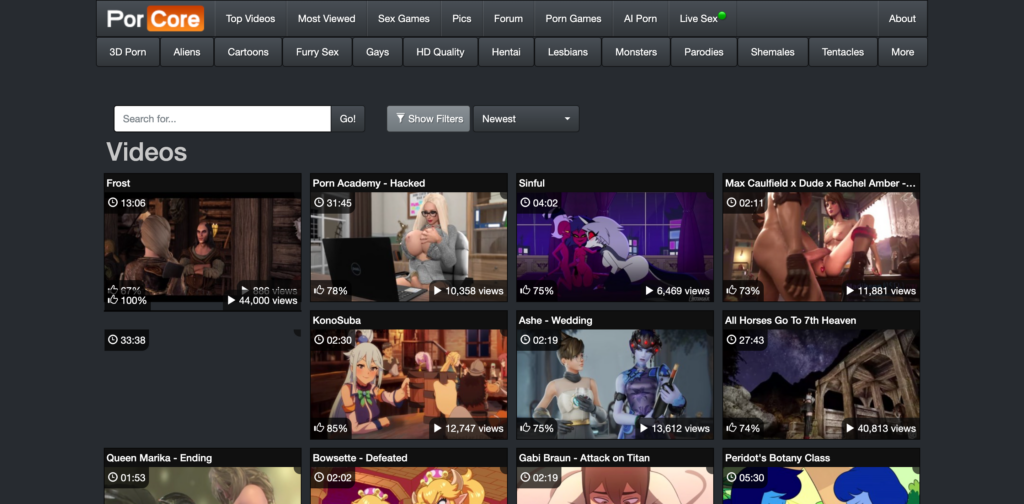Click the thumbs-up icon beside 78%
The width and height of the screenshot is (1024, 504).
pyautogui.click(x=319, y=290)
